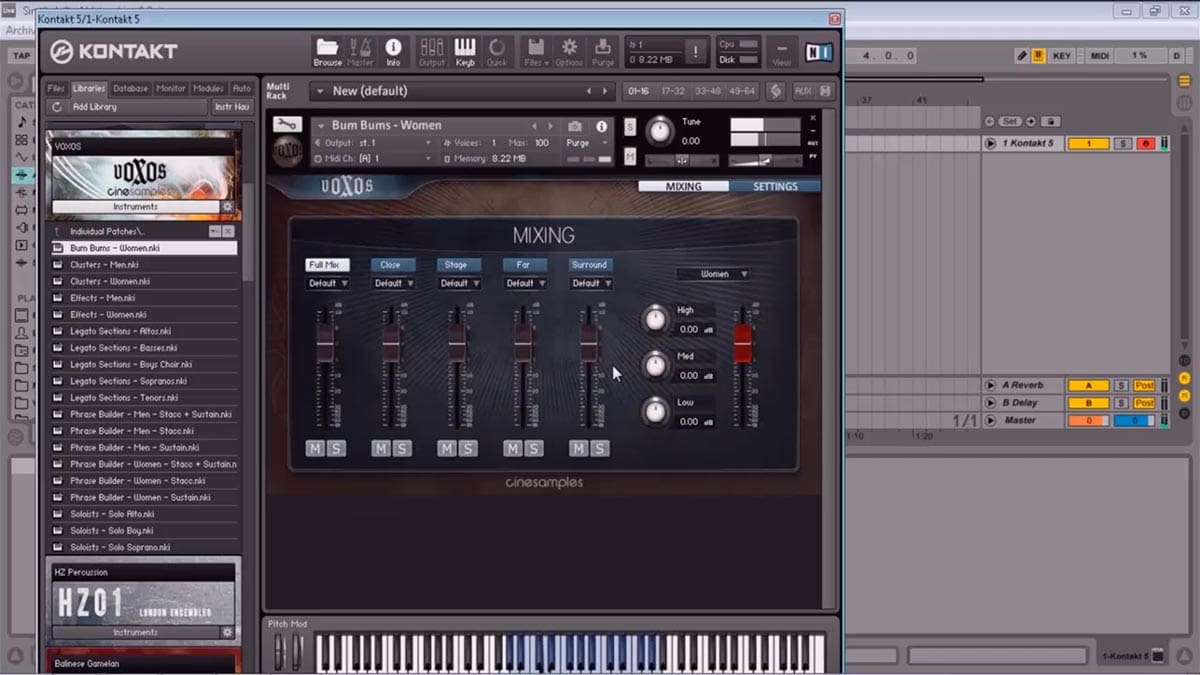The height and width of the screenshot is (675, 1200).
Task: Switch to the Modules tab
Action: point(209,88)
